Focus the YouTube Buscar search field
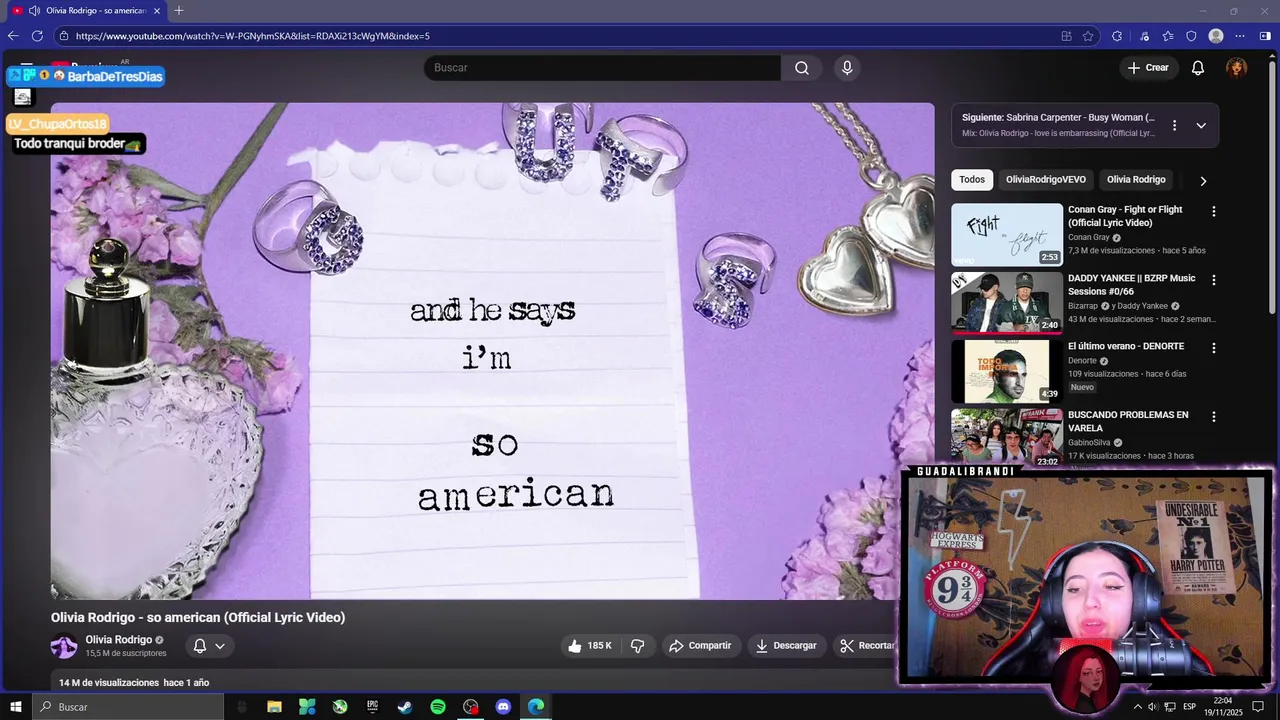 (602, 68)
